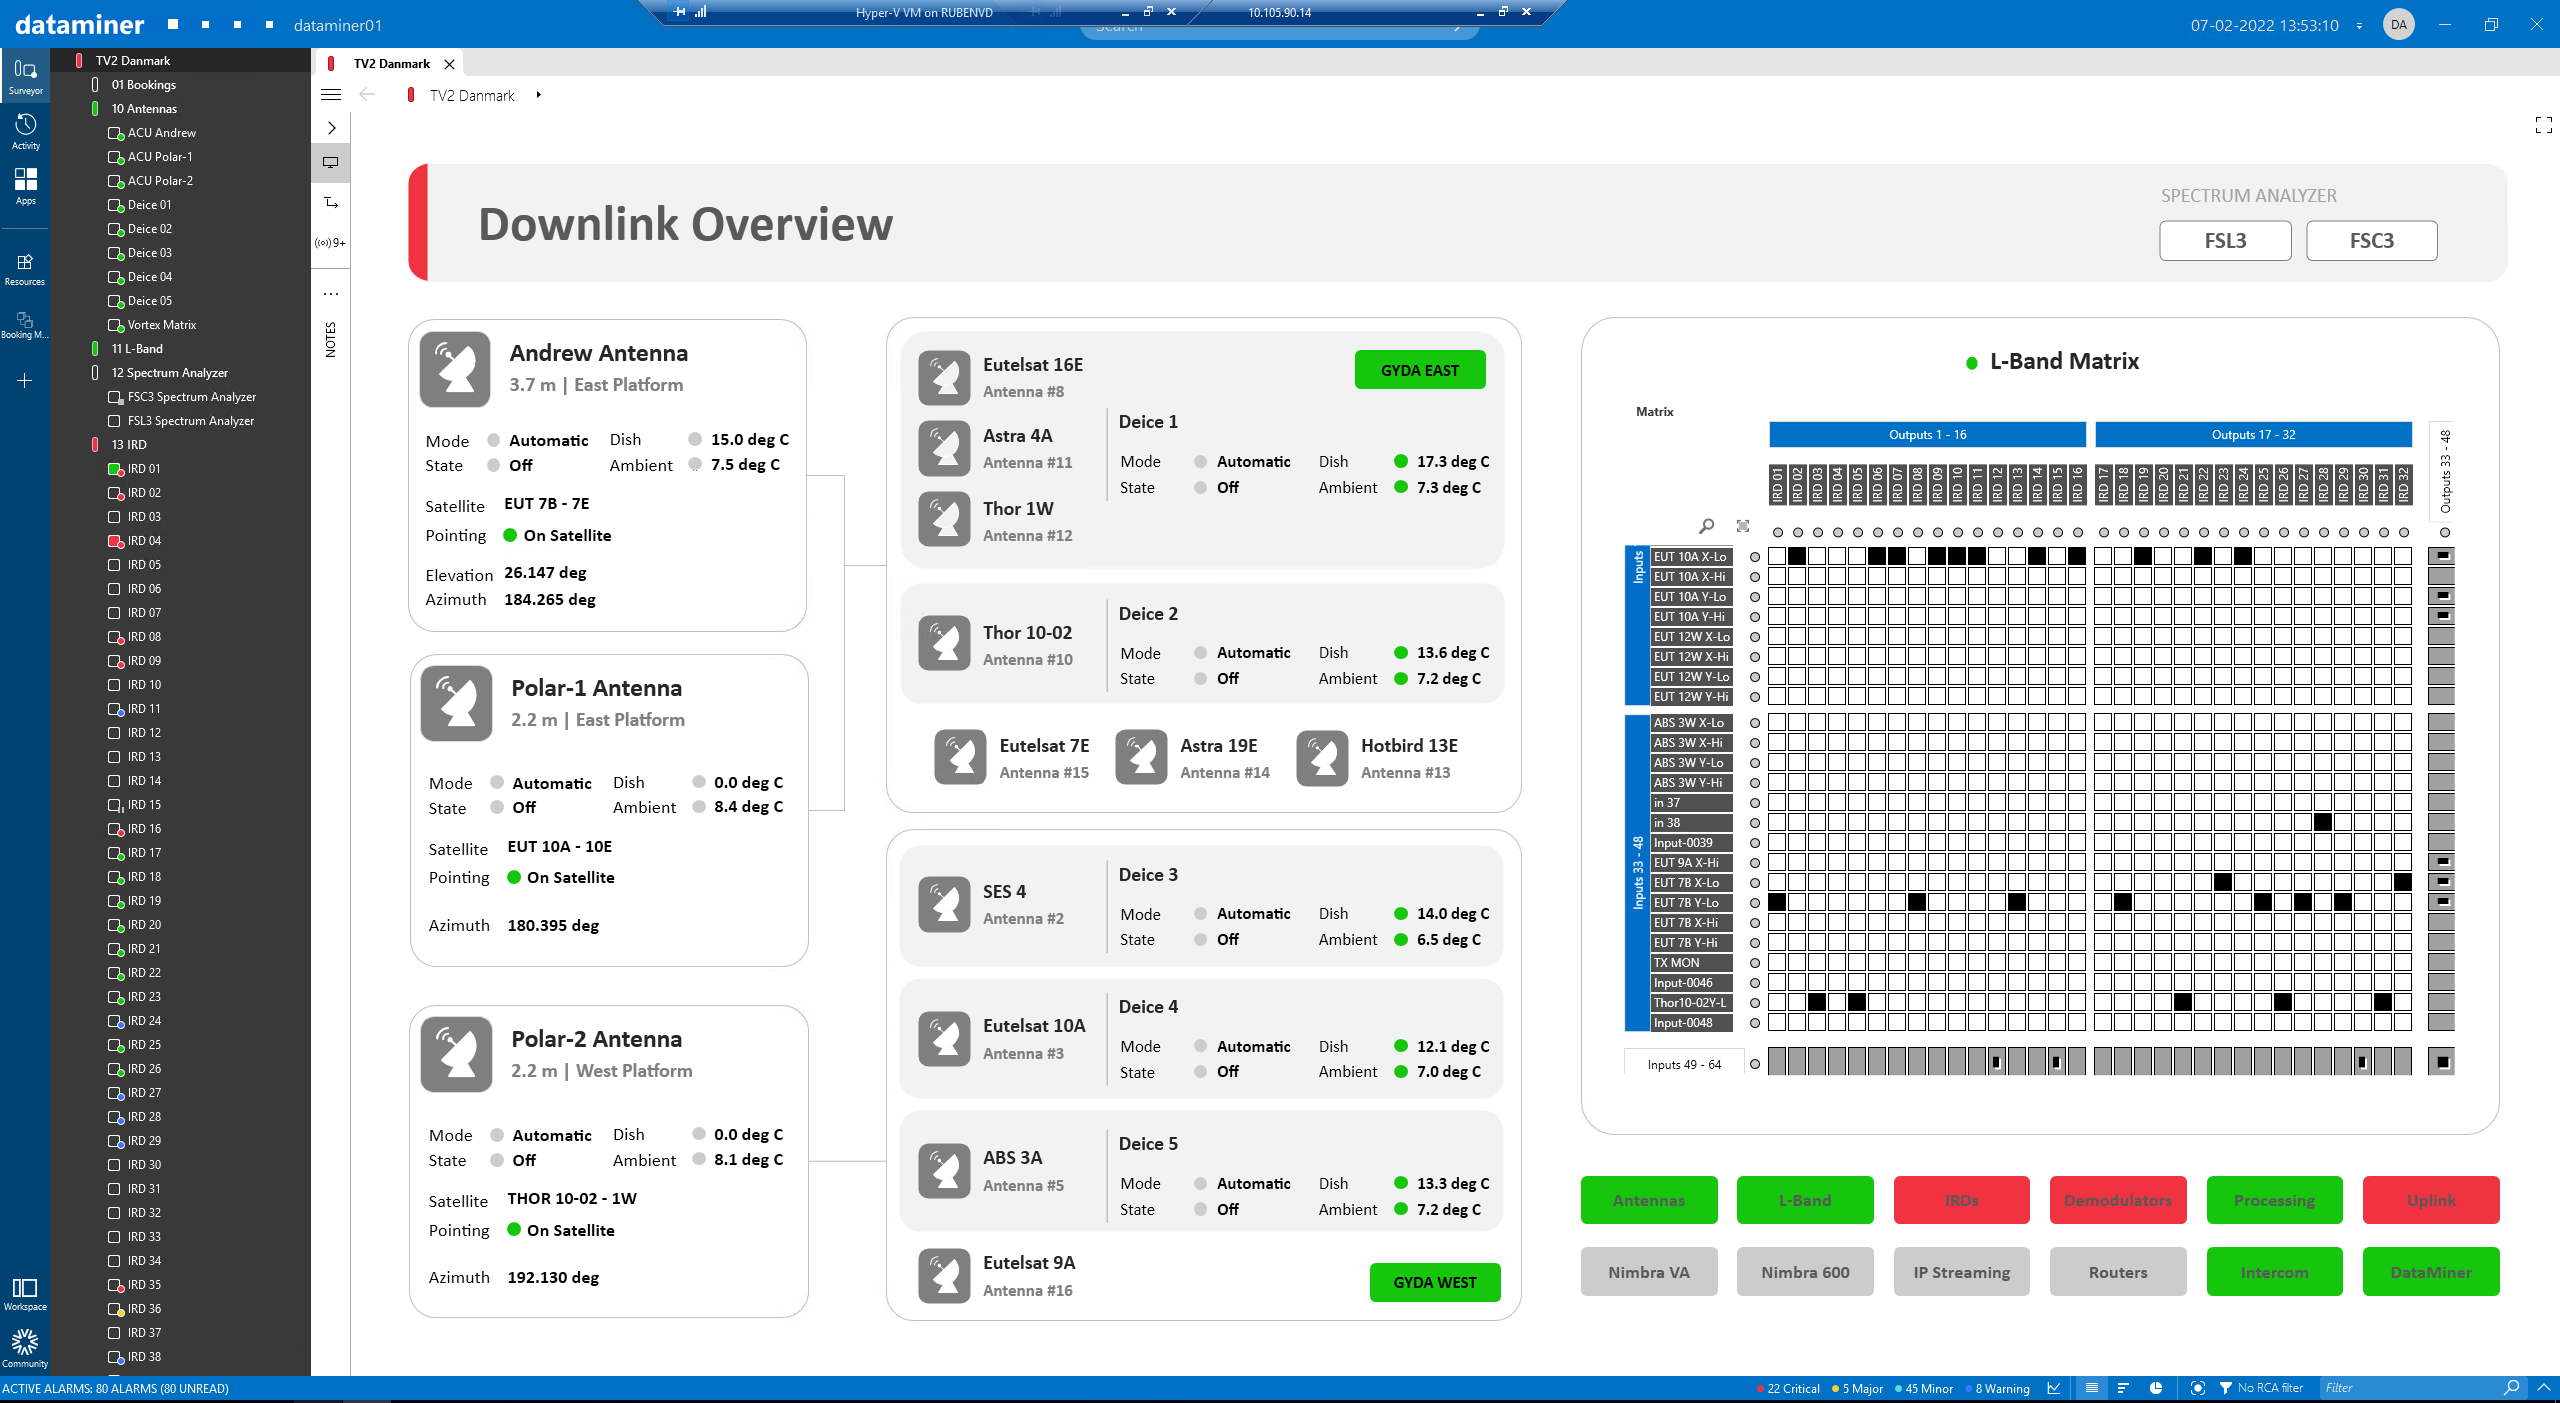Expand the side panel chevron arrow

coord(331,128)
